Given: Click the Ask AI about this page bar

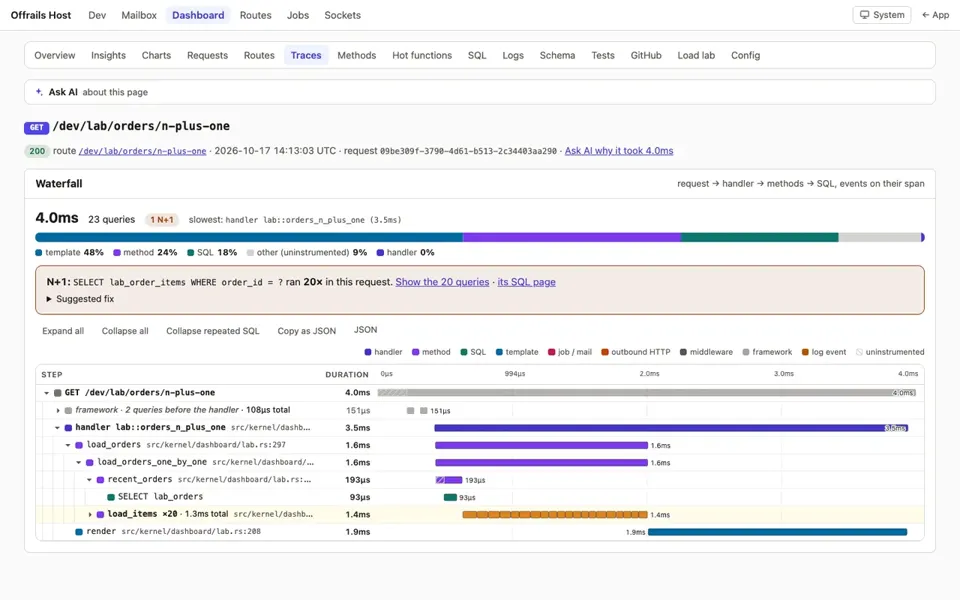Looking at the screenshot, I should coord(480,92).
